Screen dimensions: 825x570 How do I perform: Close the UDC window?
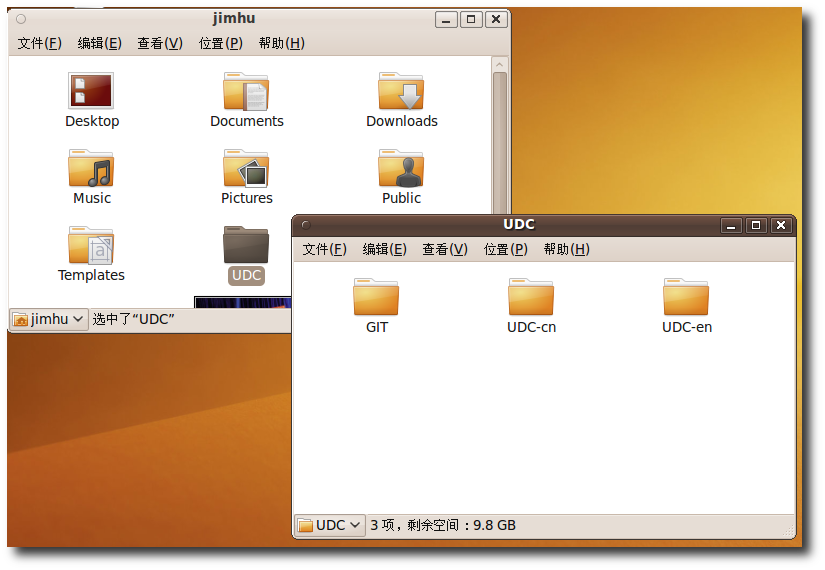(781, 226)
